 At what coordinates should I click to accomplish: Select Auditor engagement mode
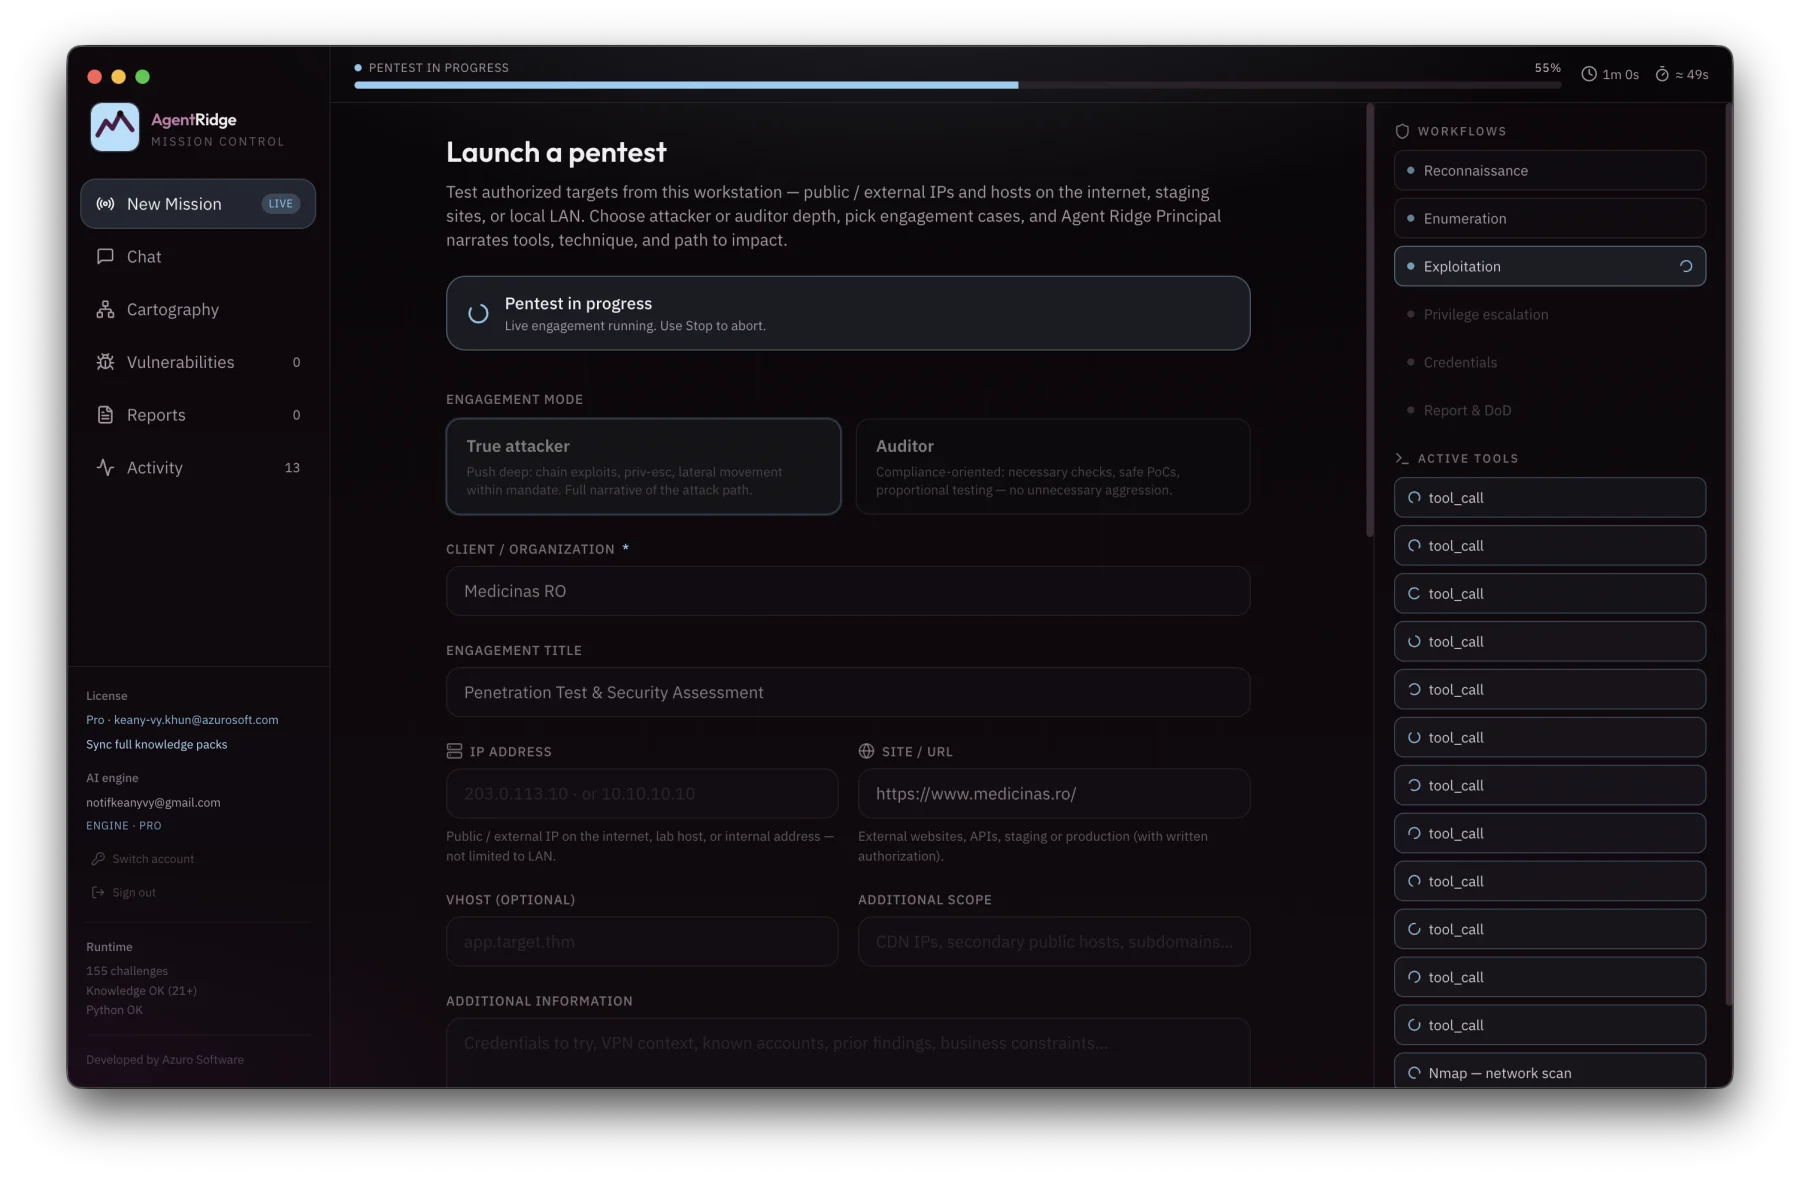click(x=1053, y=466)
